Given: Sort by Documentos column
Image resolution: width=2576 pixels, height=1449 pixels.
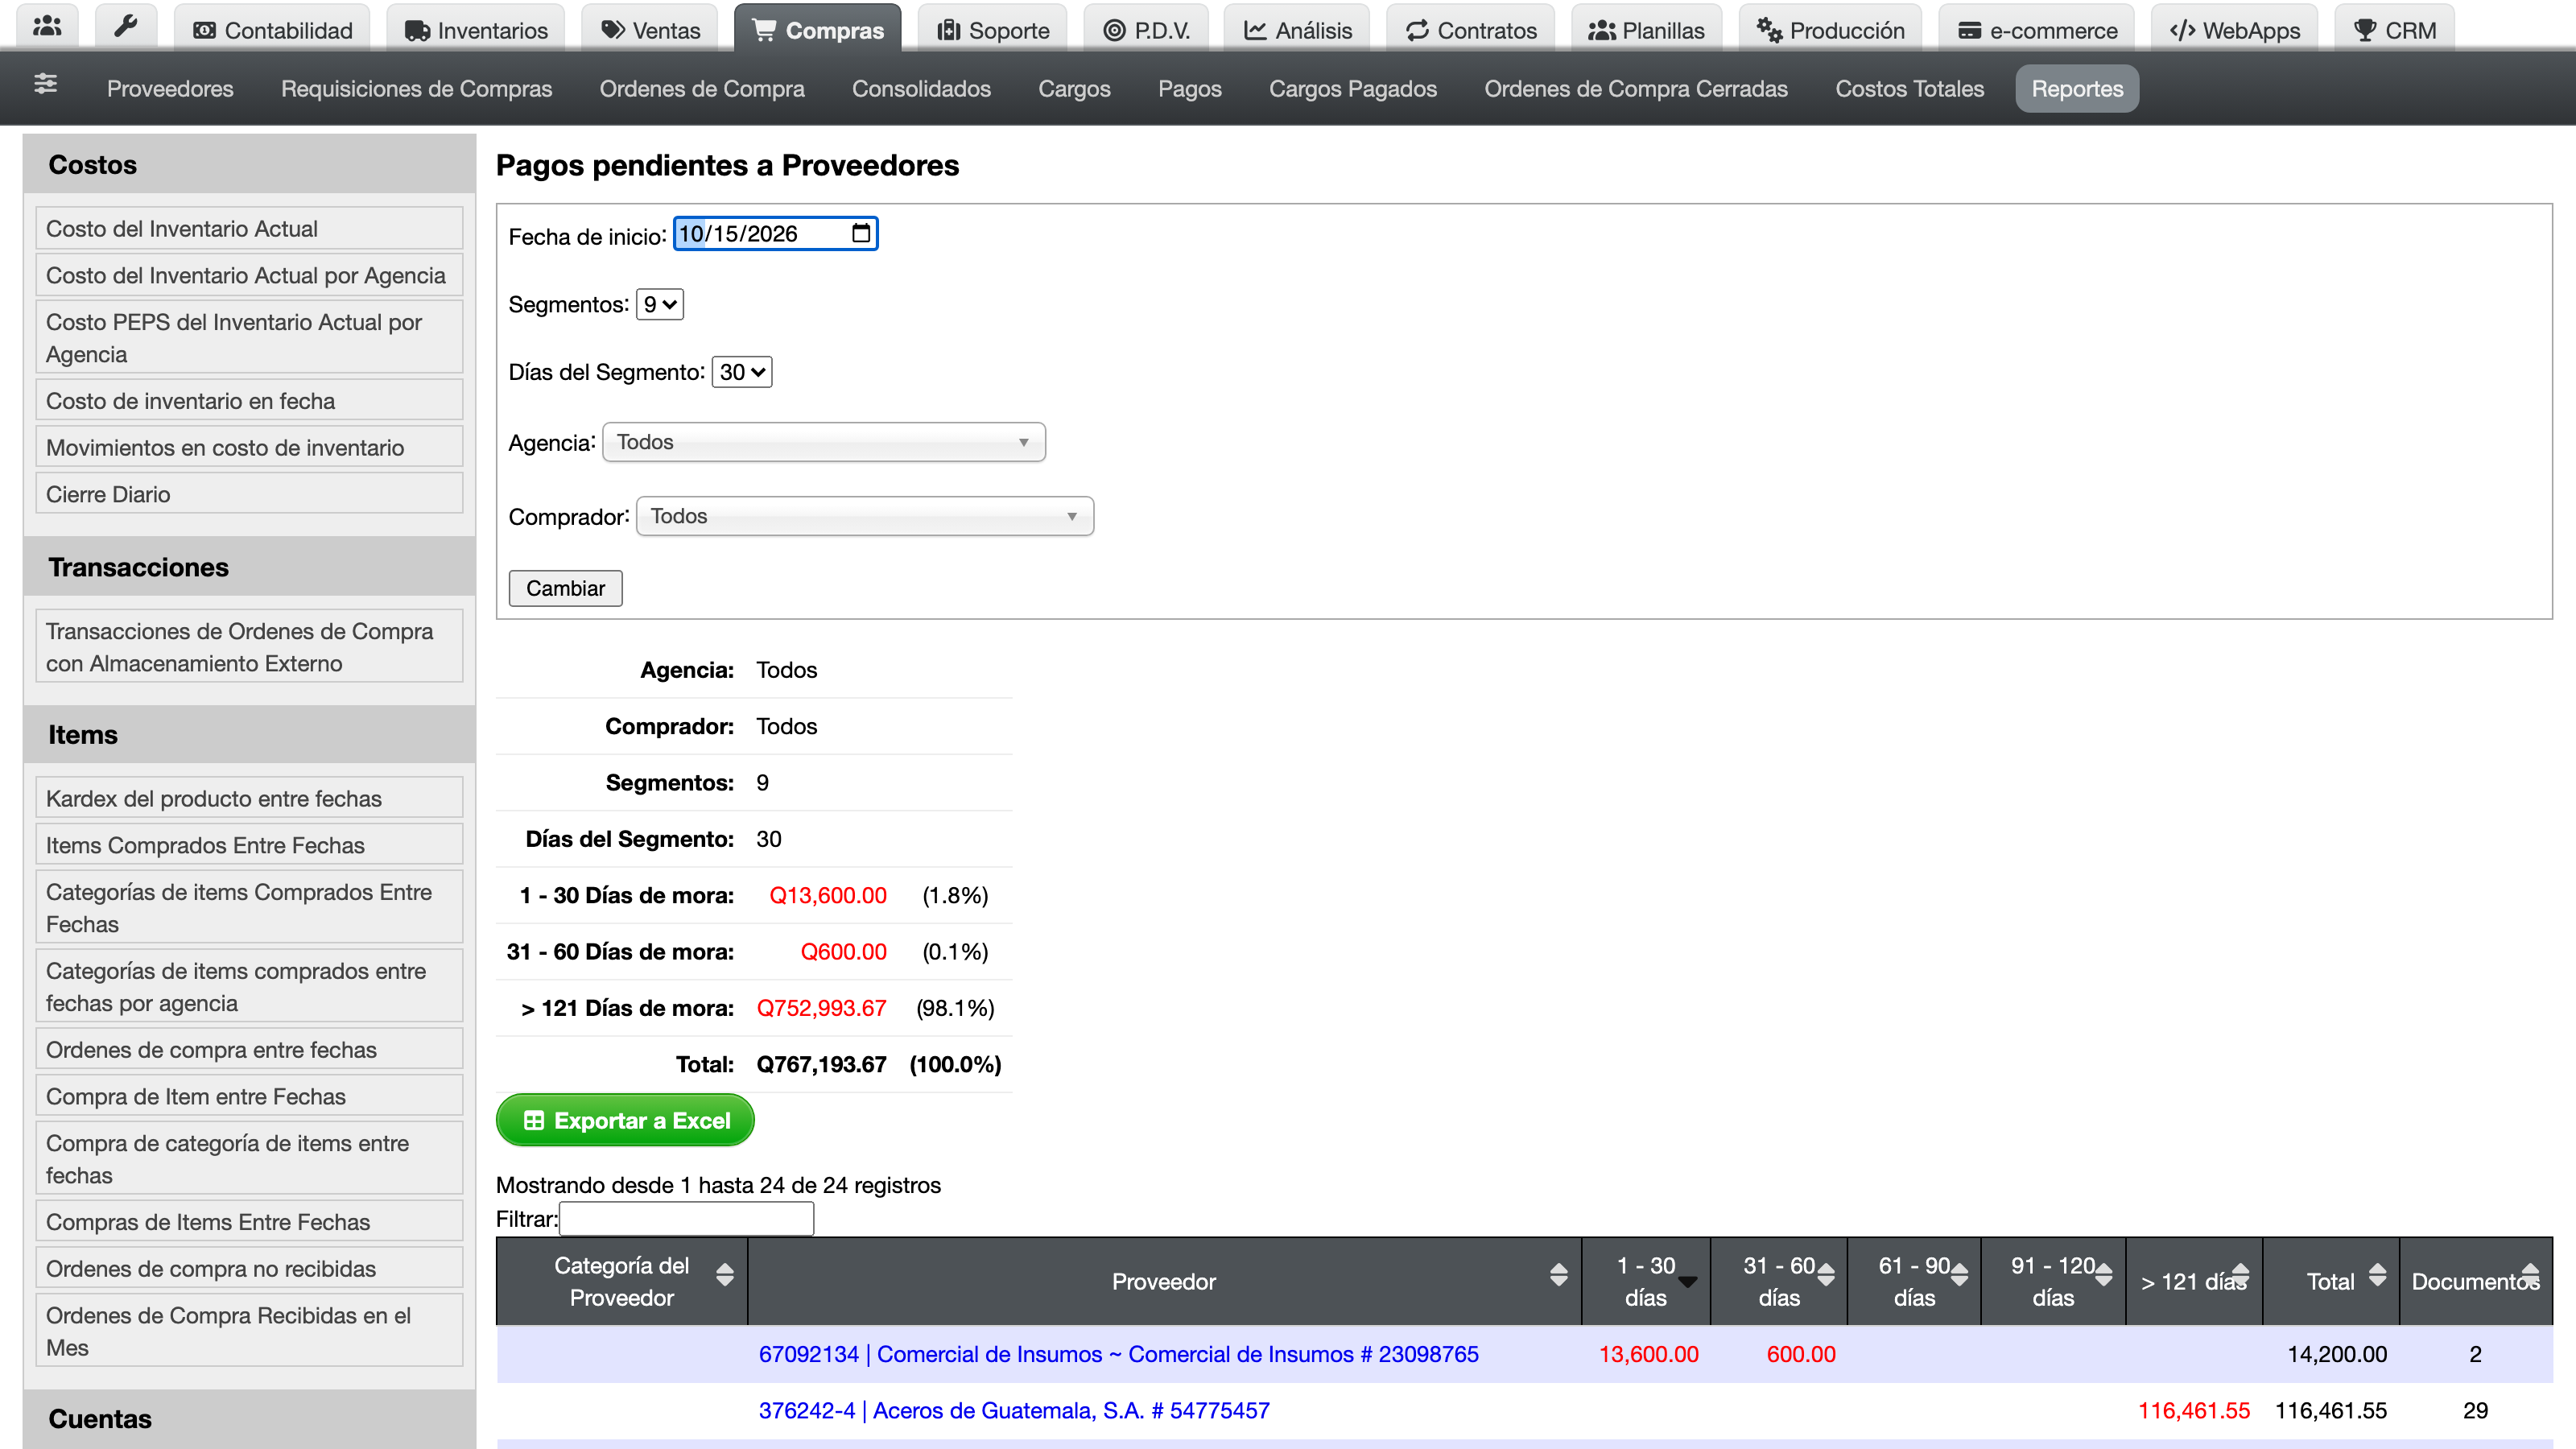Looking at the screenshot, I should point(2530,1274).
